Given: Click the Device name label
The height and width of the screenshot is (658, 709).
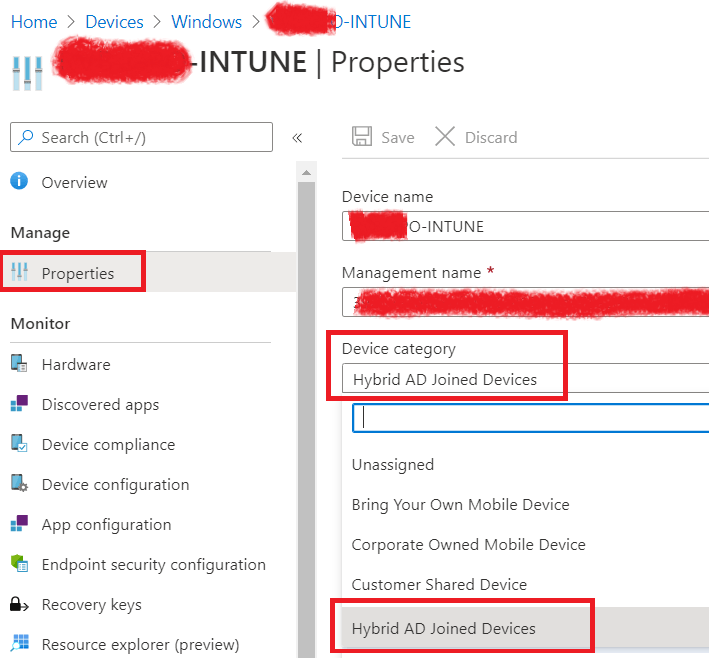Looking at the screenshot, I should pos(387,196).
